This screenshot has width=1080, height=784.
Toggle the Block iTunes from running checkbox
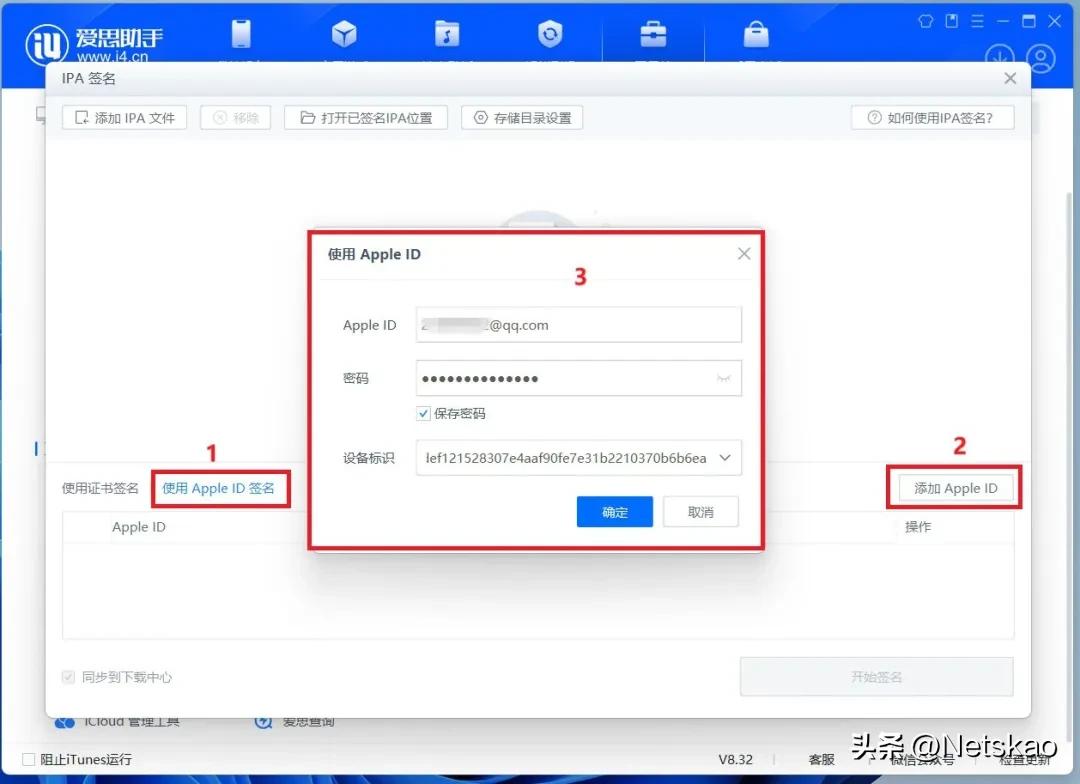[28, 759]
